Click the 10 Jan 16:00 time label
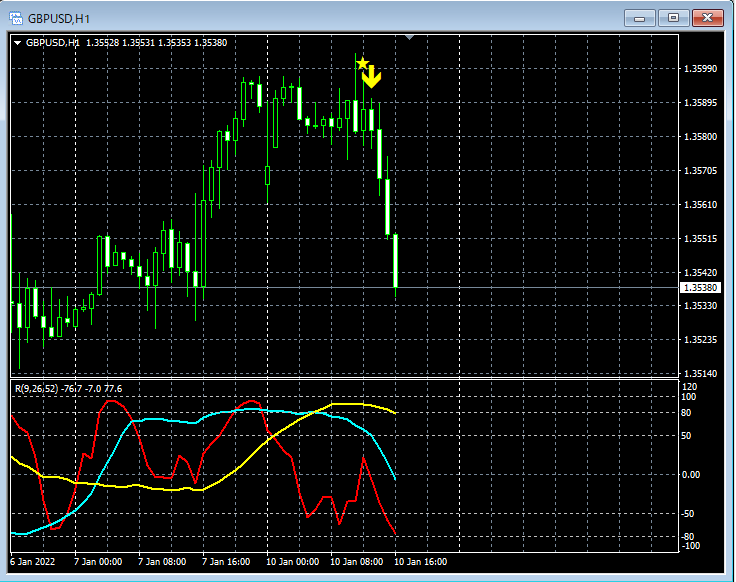The height and width of the screenshot is (582, 736). point(421,561)
